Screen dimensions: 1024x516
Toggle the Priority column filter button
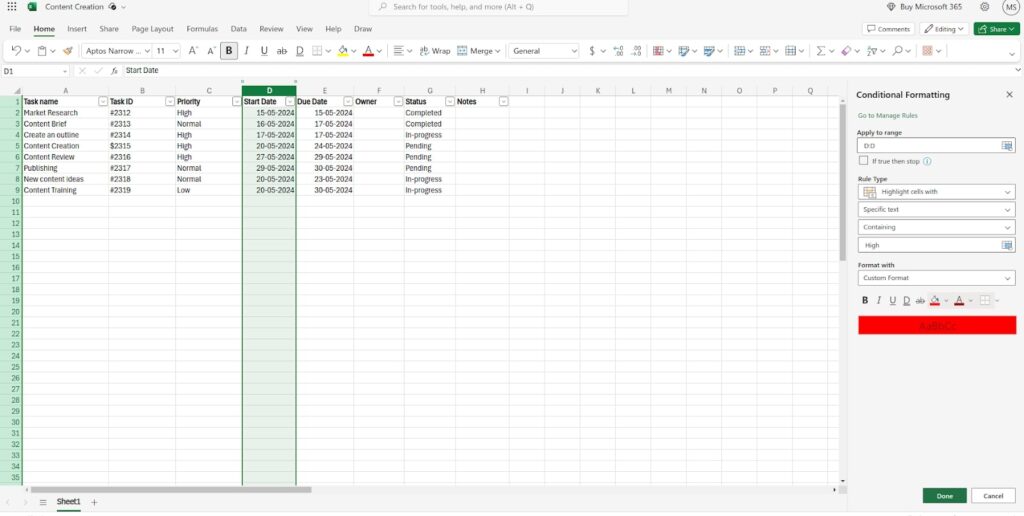[x=236, y=102]
